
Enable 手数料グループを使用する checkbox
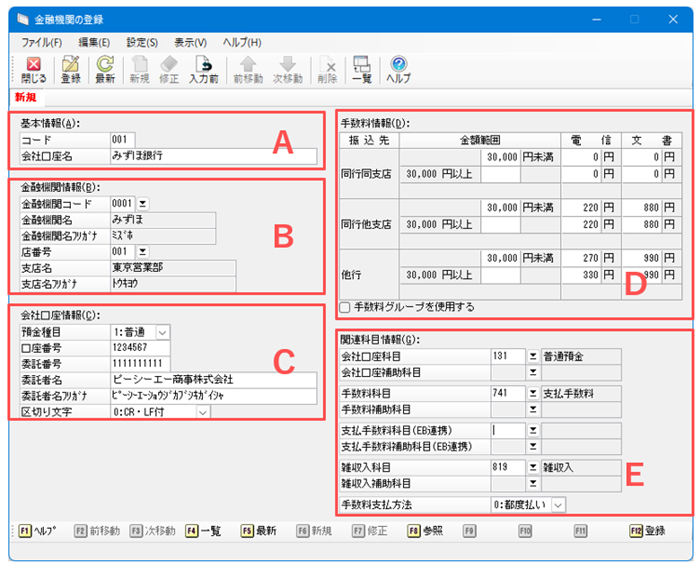pos(346,306)
